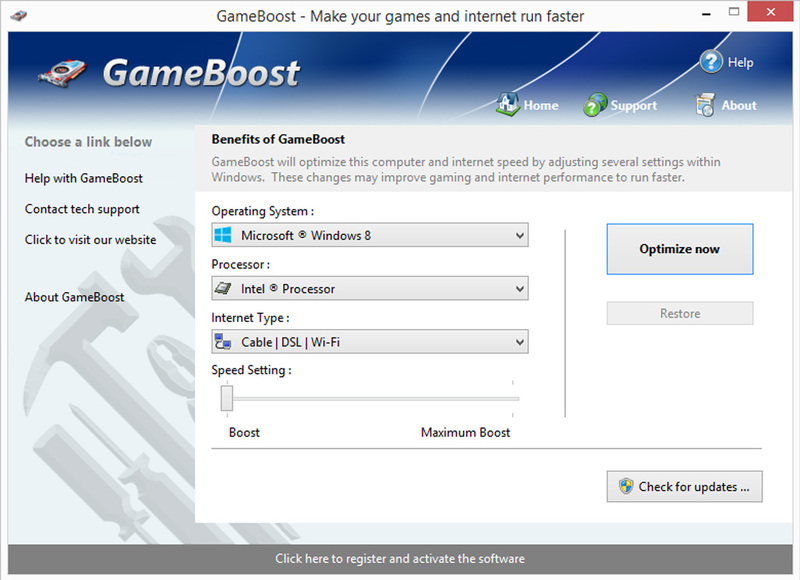Minimize the GameBoost window
The image size is (800, 580).
[706, 14]
